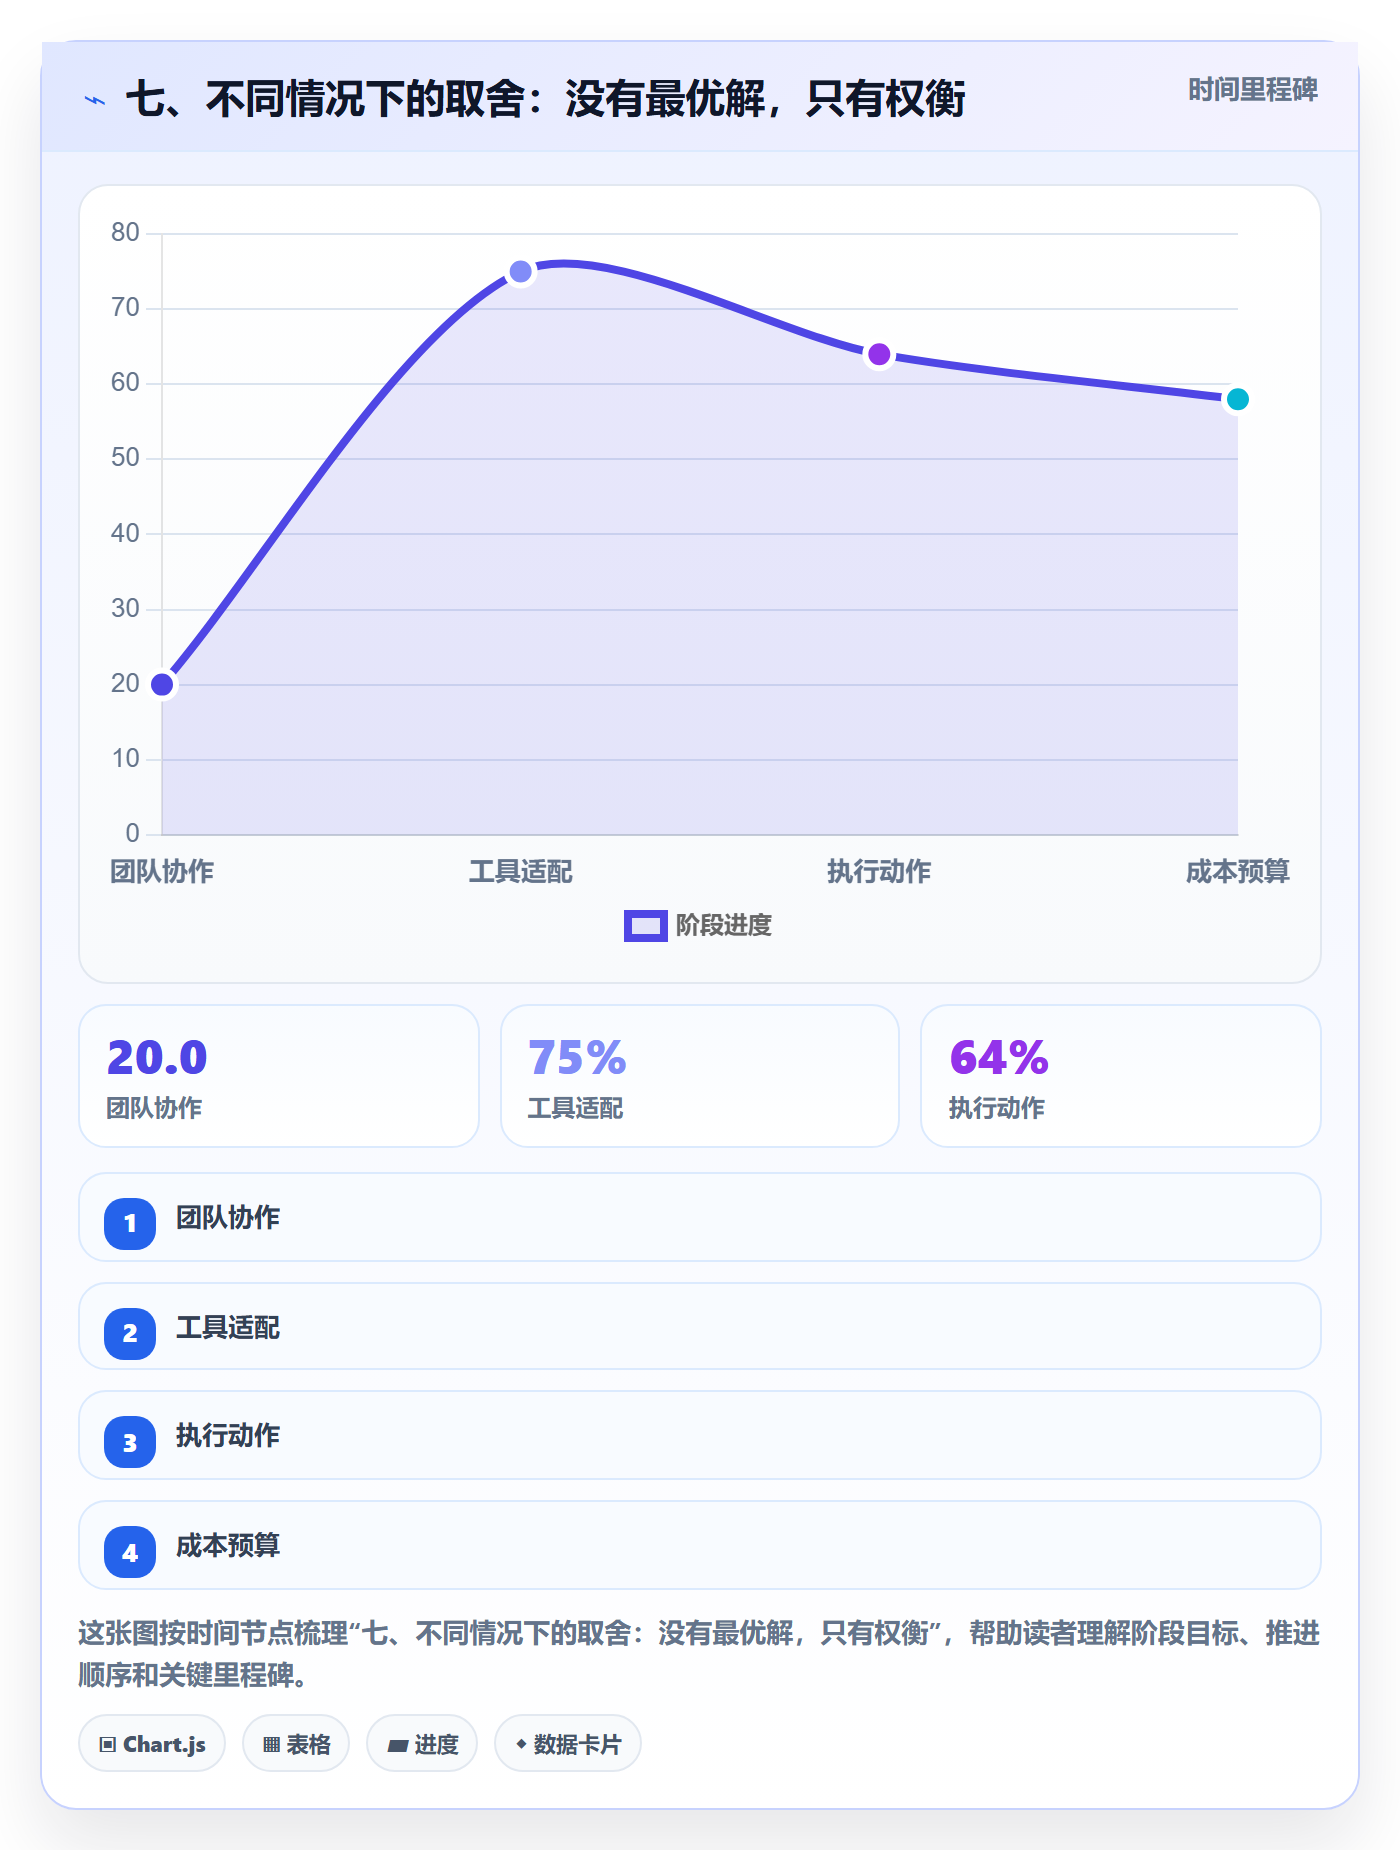Viewport: 1400px width, 1850px height.
Task: Select the 执行动作 data point at 64
Action: pyautogui.click(x=879, y=354)
